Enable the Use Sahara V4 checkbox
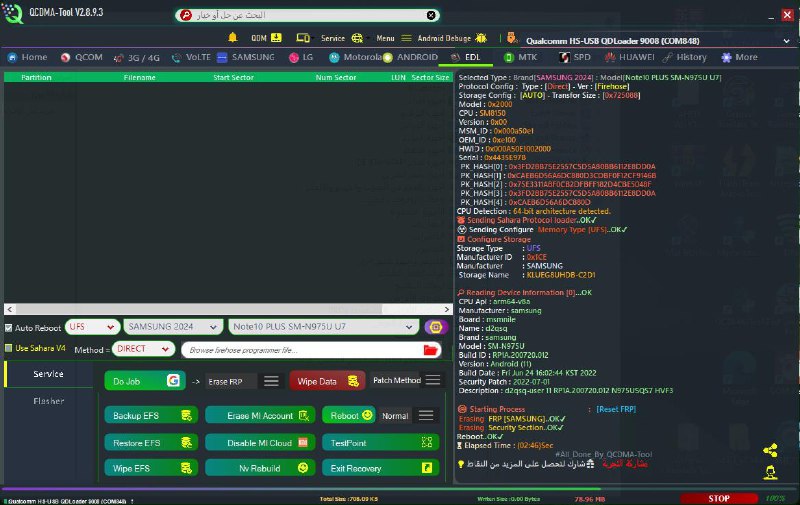 pos(9,348)
